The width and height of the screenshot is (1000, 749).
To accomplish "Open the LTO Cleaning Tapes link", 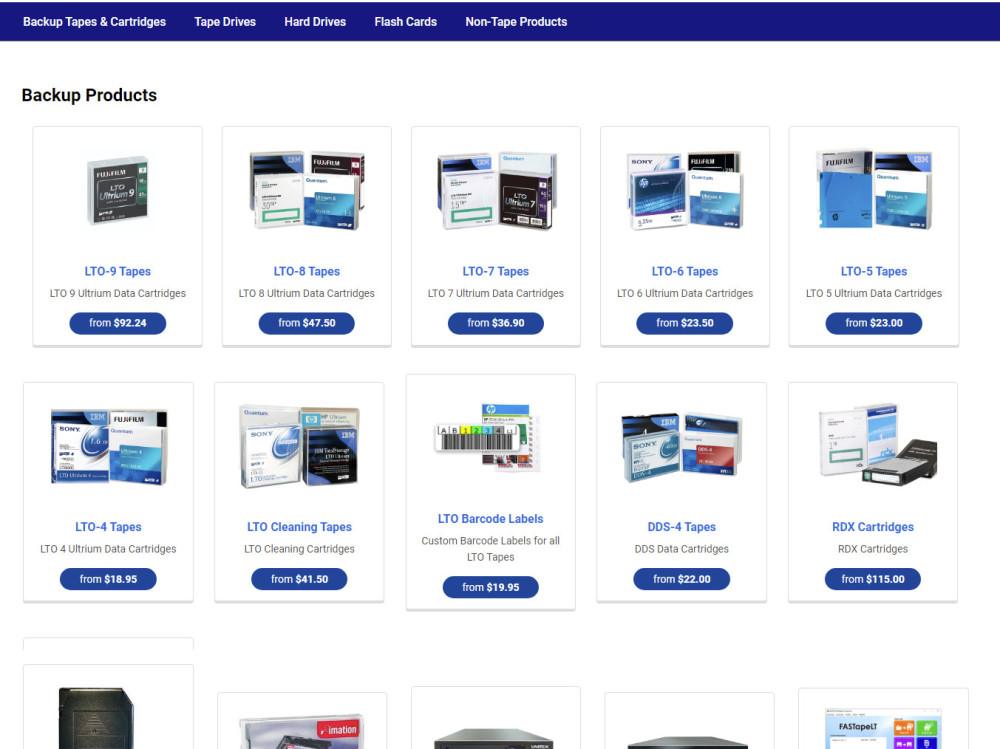I will 299,527.
